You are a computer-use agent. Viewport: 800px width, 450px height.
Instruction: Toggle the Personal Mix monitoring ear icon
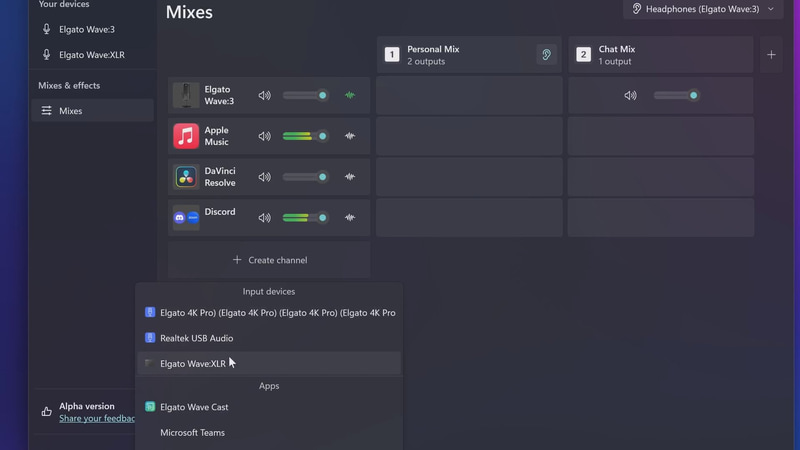click(546, 55)
